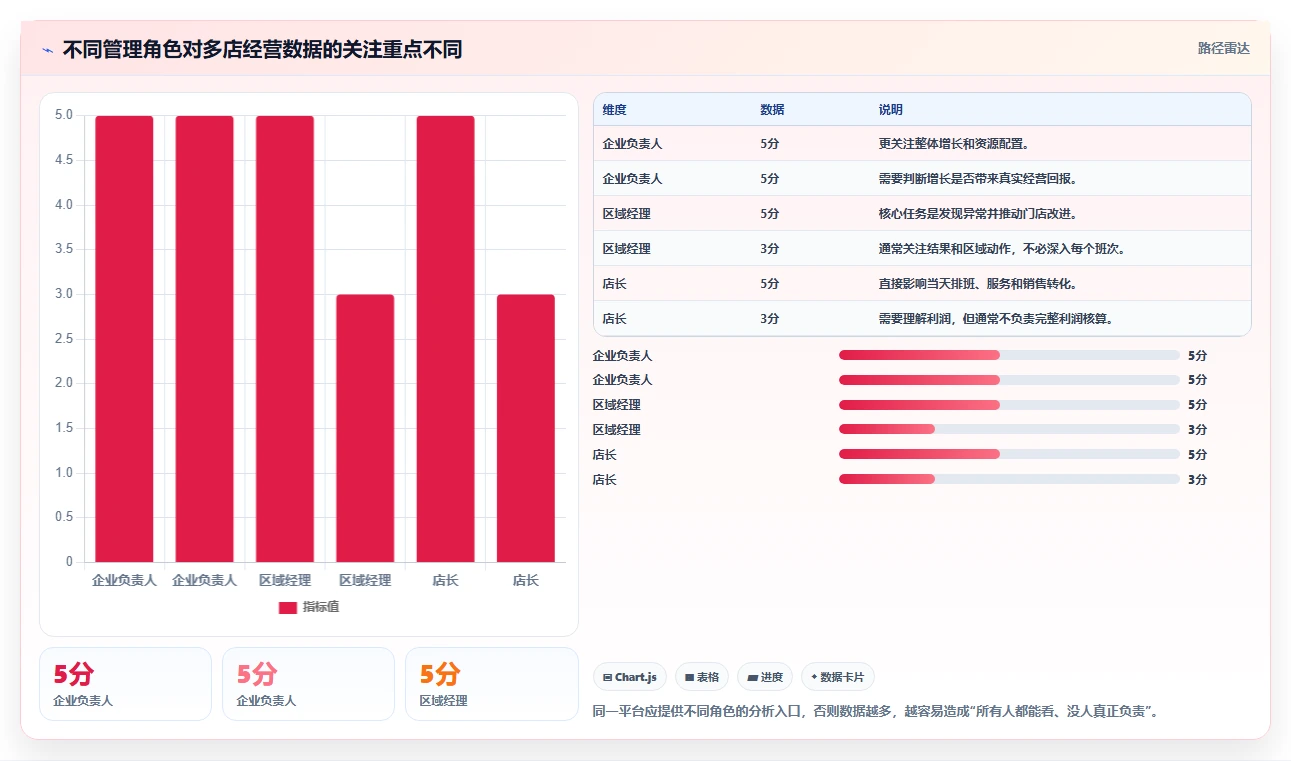1291x761 pixels.
Task: Select the orange 5分 区域经理 data card
Action: (491, 684)
